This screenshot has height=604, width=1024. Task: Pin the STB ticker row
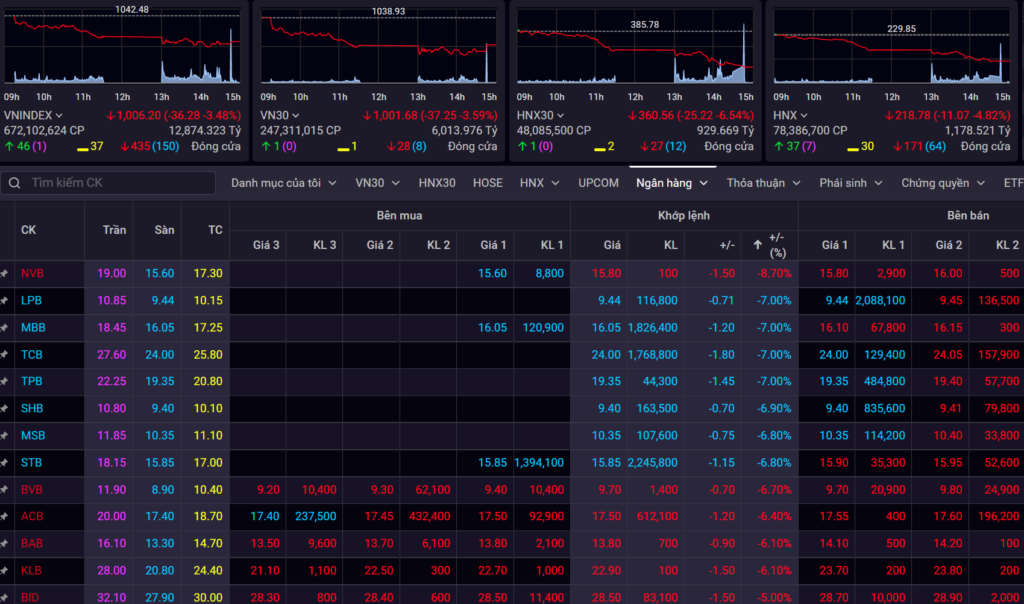click(x=5, y=463)
